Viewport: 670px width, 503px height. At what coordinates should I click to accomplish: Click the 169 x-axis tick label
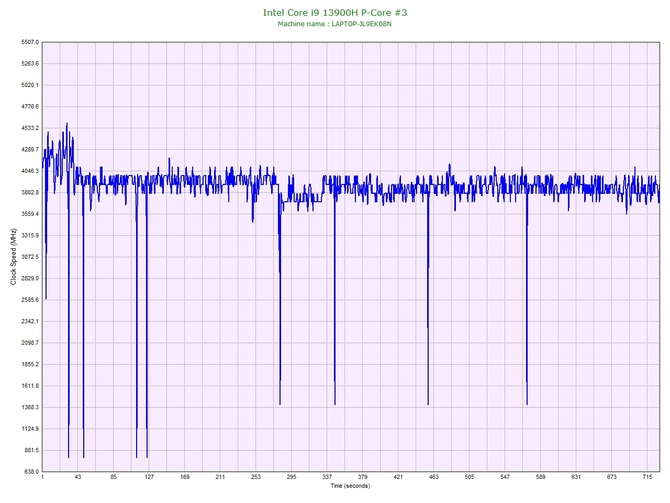click(185, 477)
